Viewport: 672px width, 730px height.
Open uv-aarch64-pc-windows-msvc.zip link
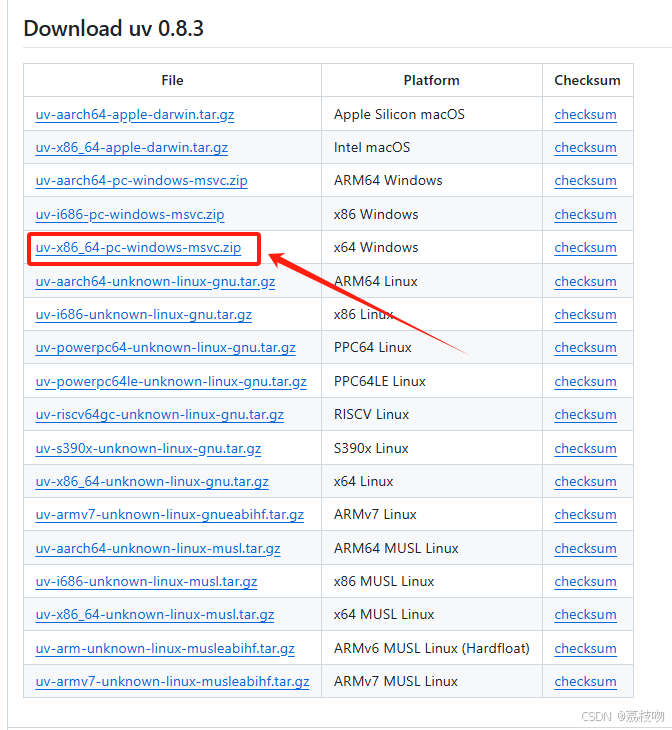click(x=142, y=181)
